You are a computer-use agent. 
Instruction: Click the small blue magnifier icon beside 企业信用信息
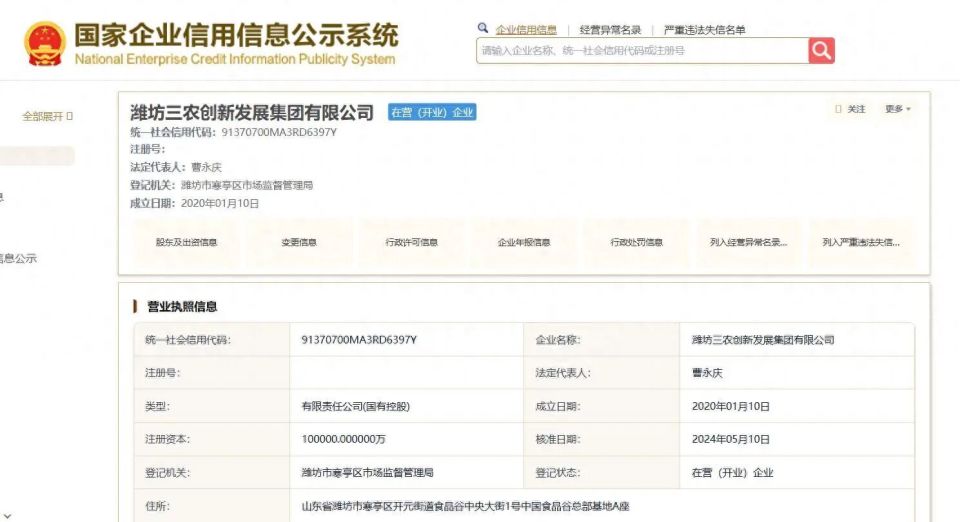coord(482,28)
